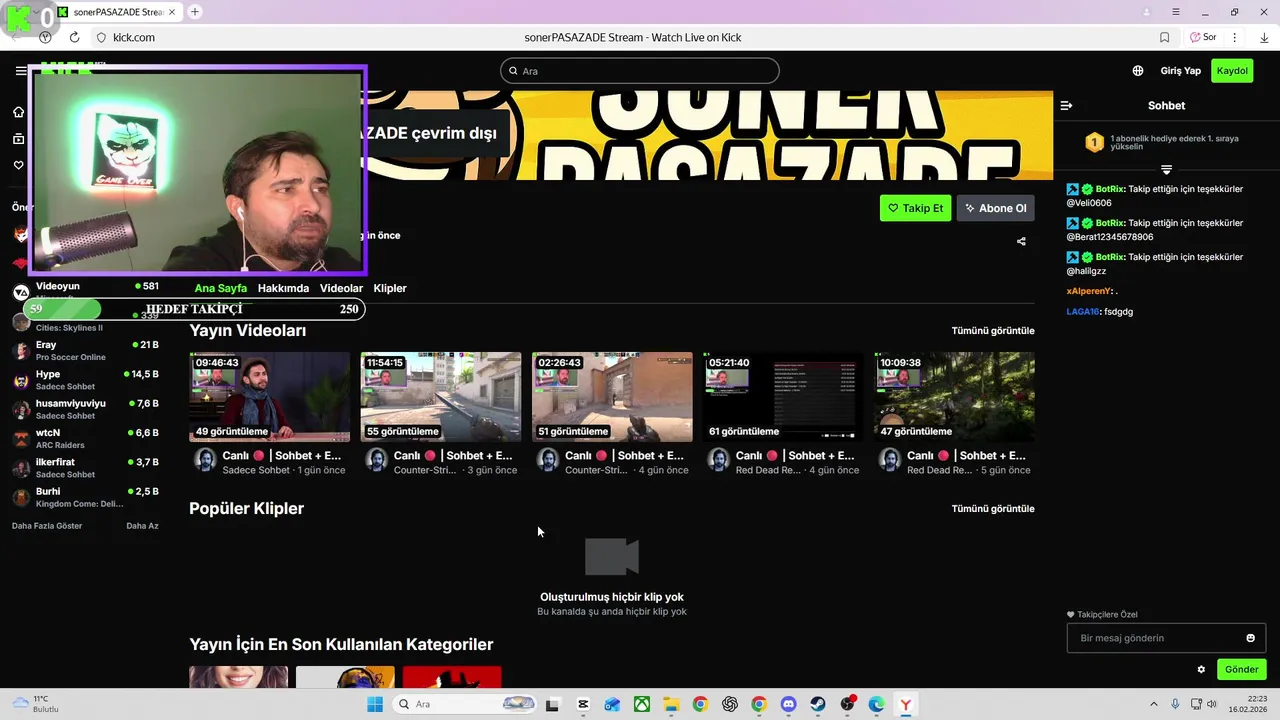Click the green Kaydol button

pyautogui.click(x=1232, y=71)
